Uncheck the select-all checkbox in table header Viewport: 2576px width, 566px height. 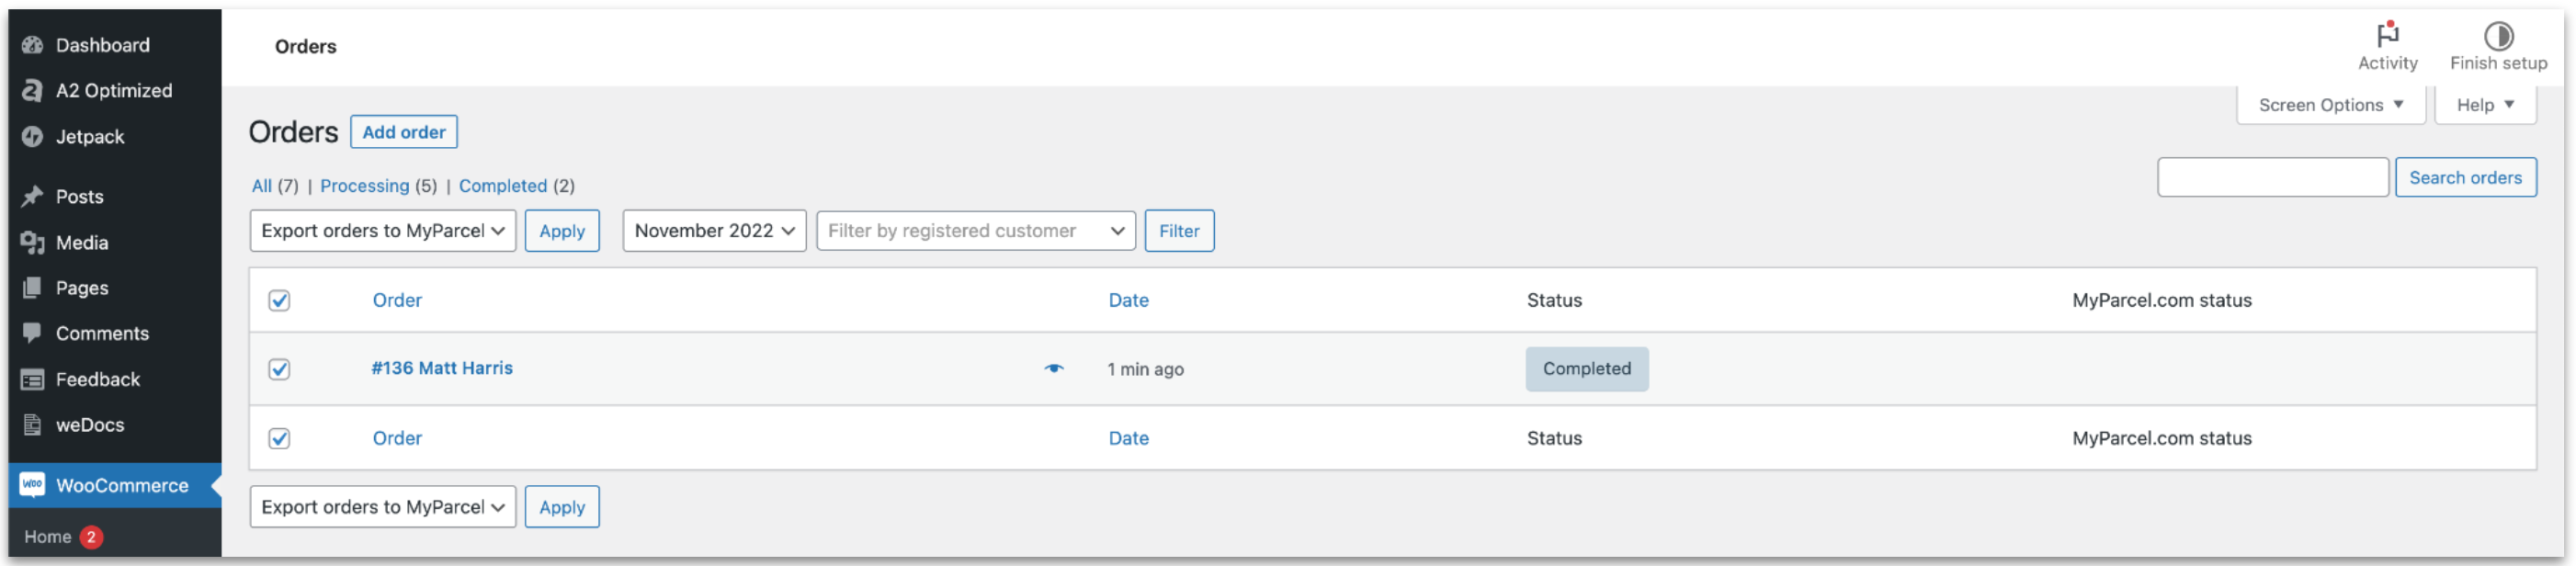[x=279, y=301]
